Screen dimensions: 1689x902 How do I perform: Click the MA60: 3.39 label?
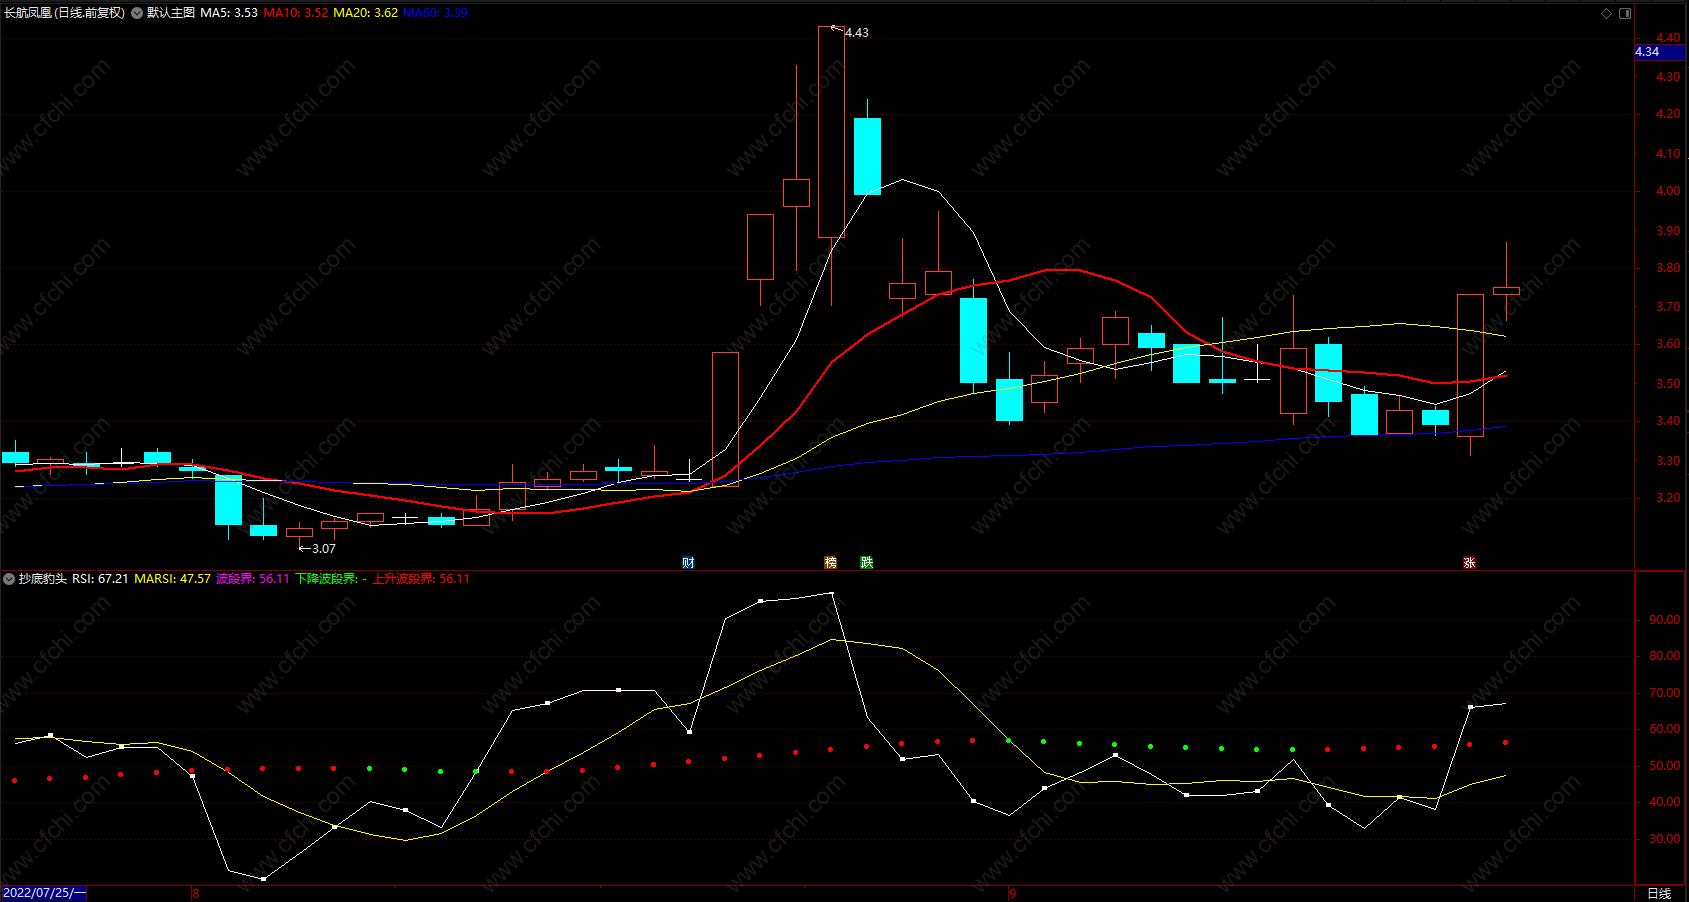pyautogui.click(x=436, y=13)
